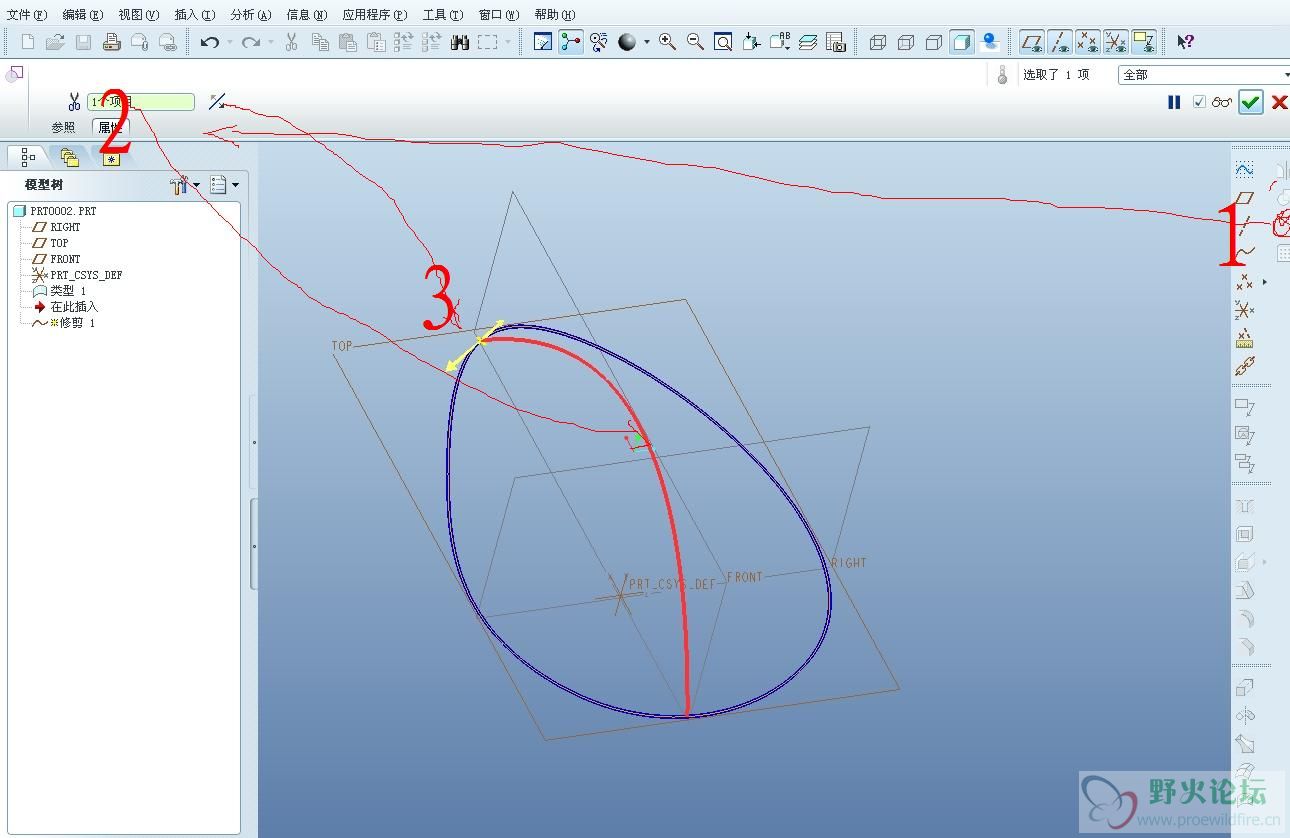Click the appearance sphere icon
This screenshot has height=838, width=1290.
pos(627,42)
